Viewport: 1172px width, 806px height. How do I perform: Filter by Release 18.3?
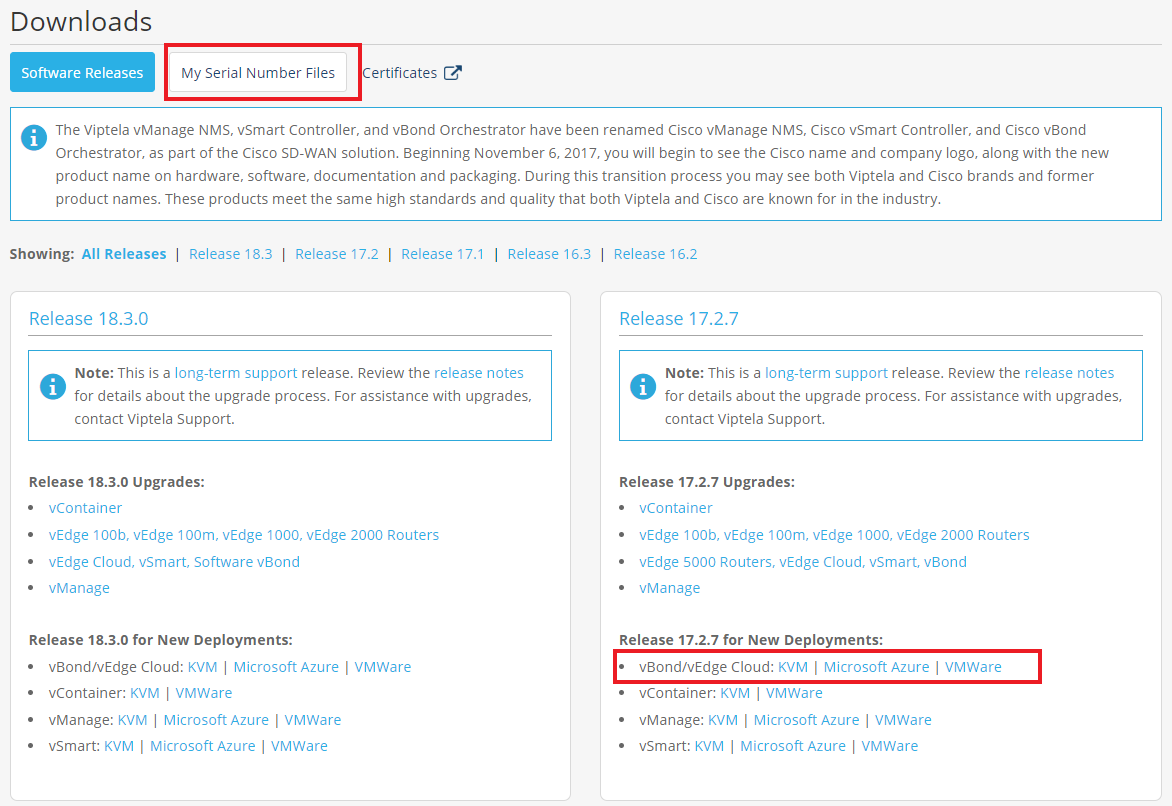[x=230, y=254]
